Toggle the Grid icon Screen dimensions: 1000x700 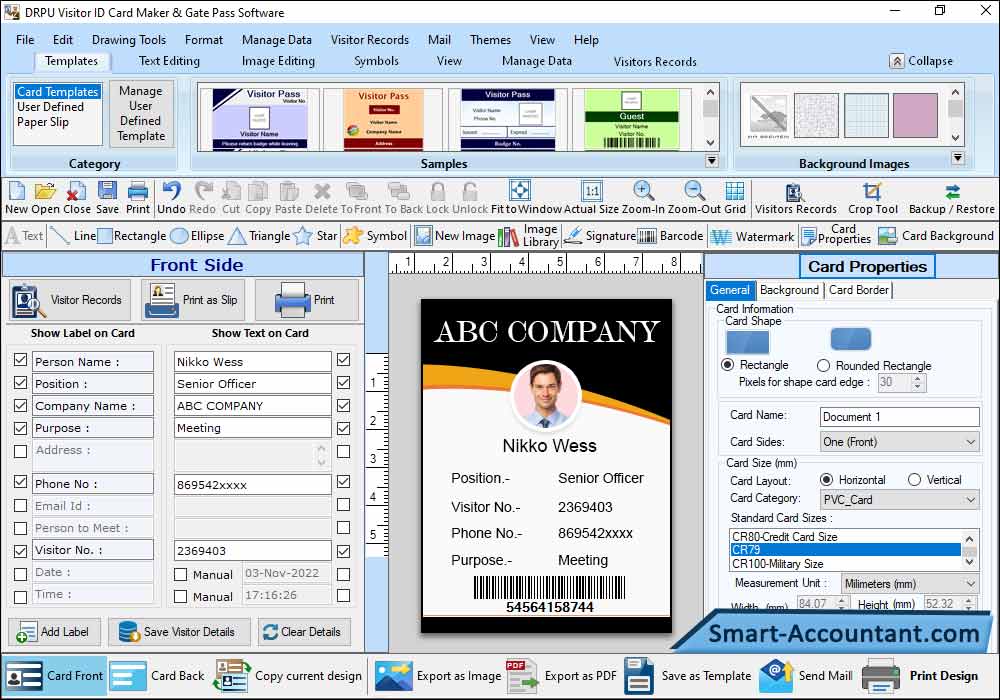click(x=735, y=191)
